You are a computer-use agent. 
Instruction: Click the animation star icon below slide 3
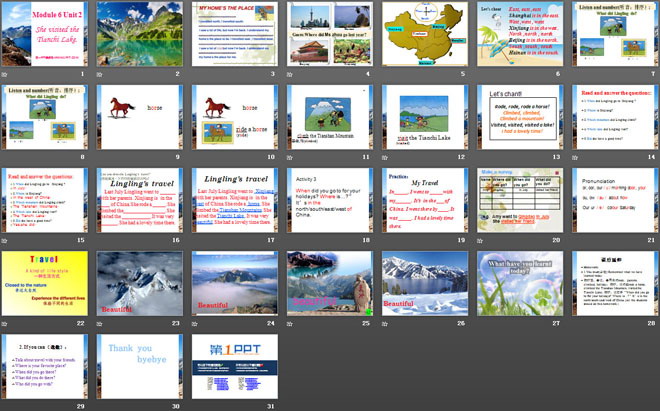click(x=194, y=73)
